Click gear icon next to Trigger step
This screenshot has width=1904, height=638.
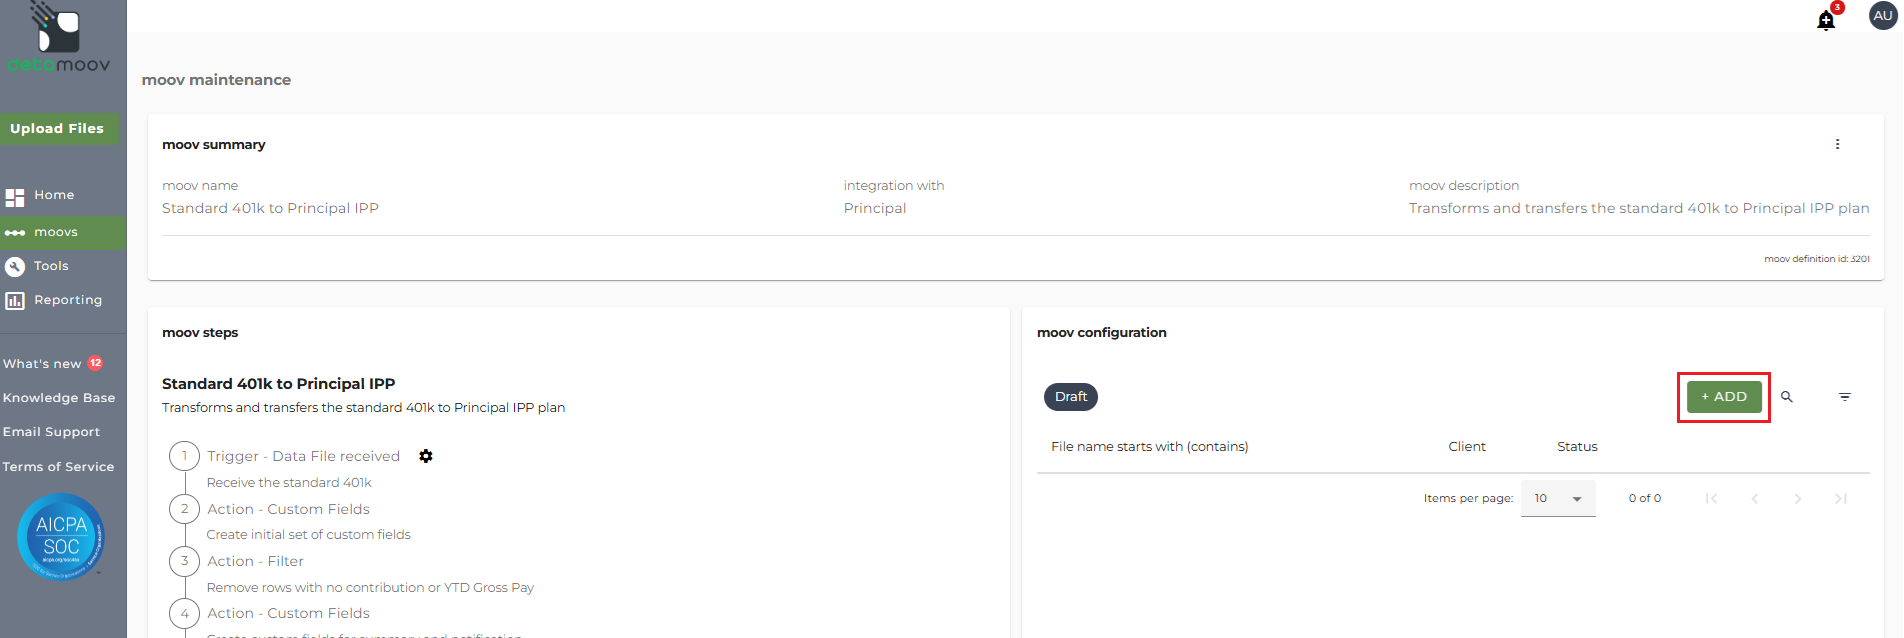click(426, 456)
